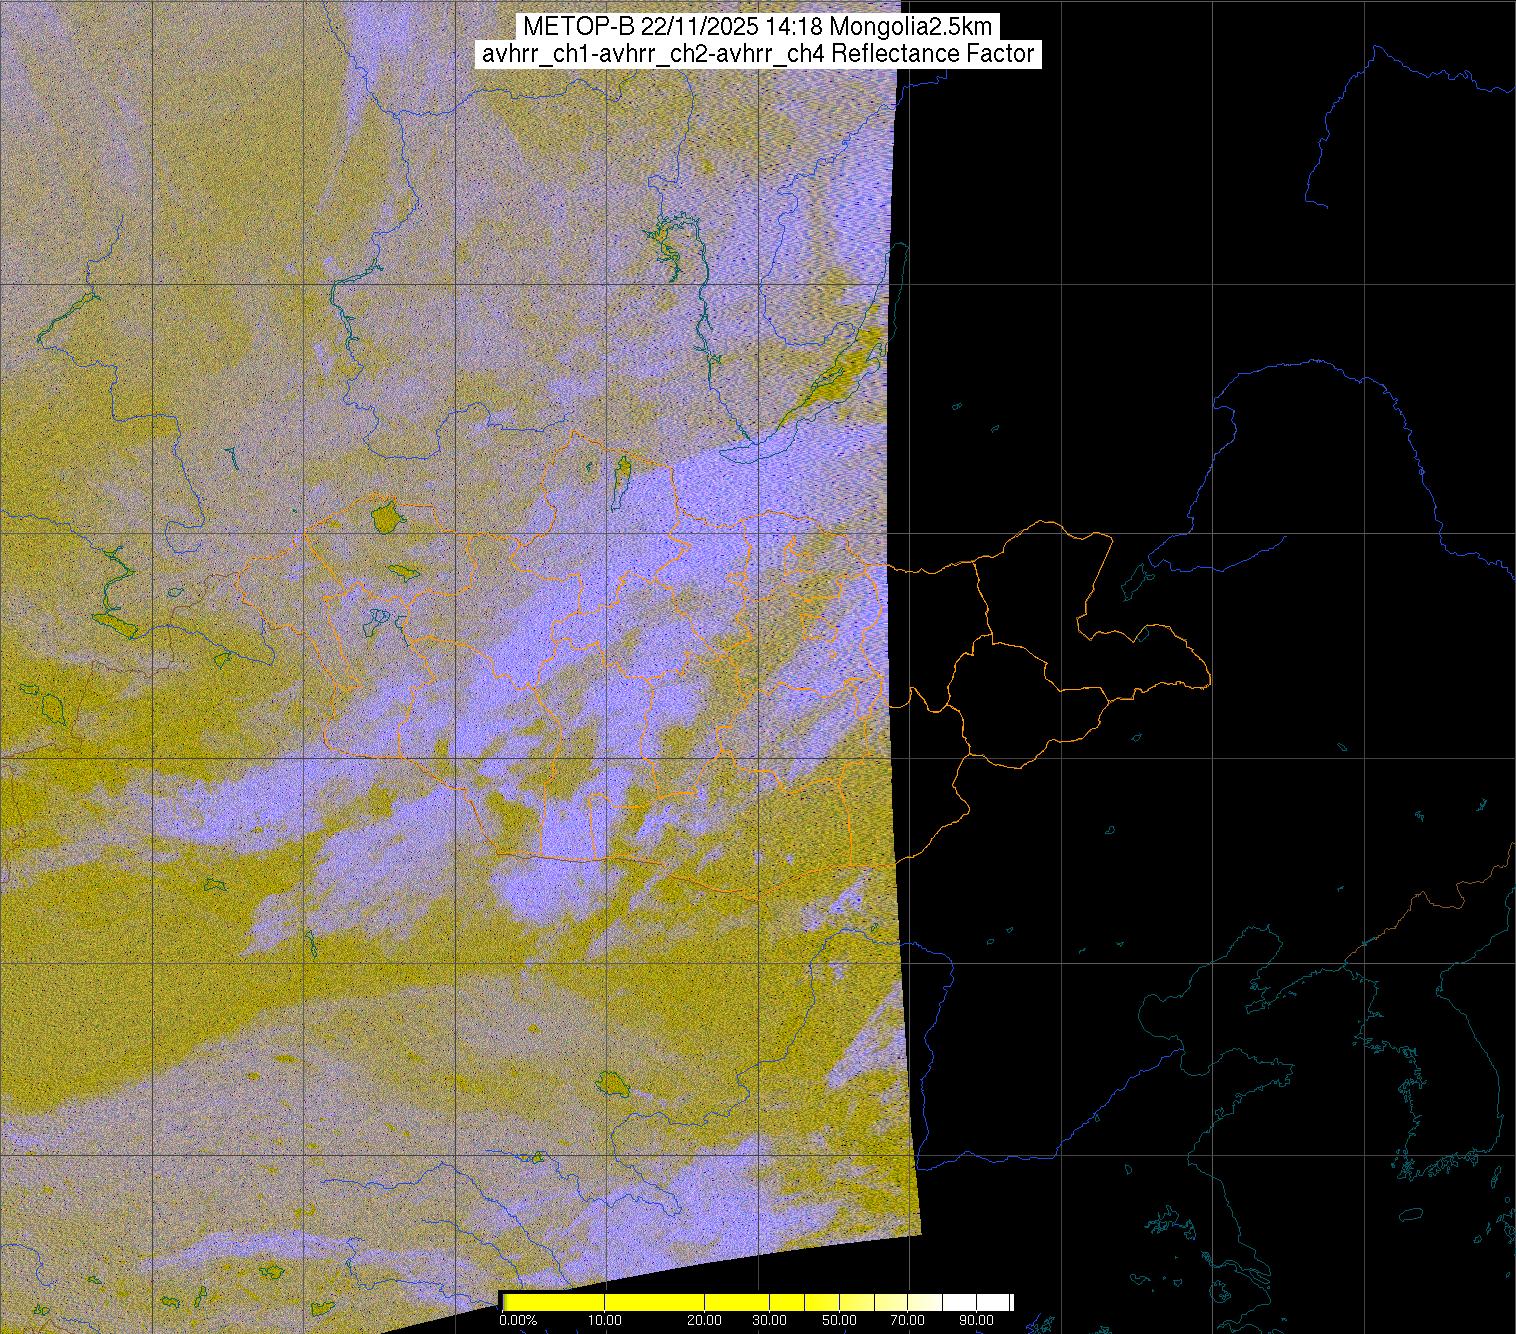Click the 0.00% label on the color scale

[x=517, y=1320]
